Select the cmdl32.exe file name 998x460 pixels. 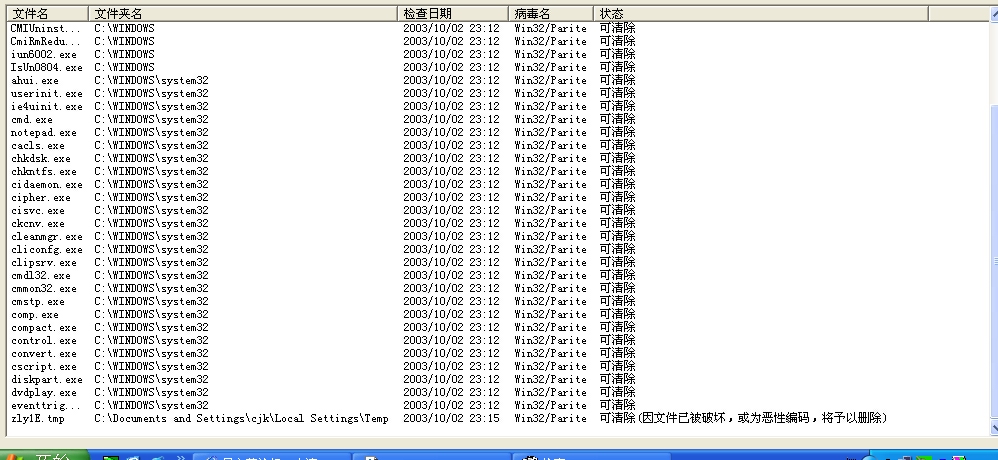(x=41, y=275)
